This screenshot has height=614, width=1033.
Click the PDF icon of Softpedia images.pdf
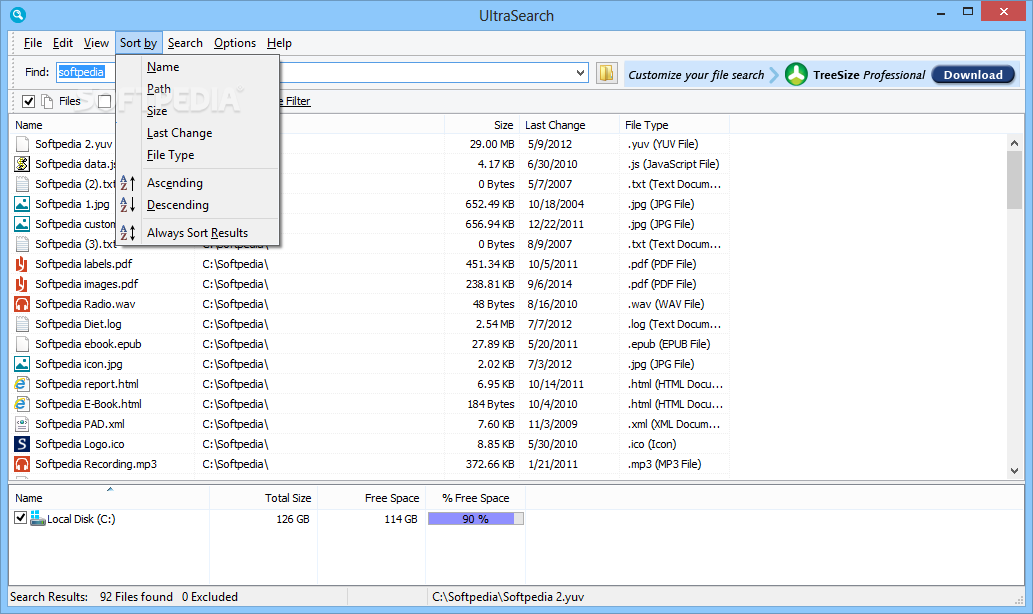[22, 284]
